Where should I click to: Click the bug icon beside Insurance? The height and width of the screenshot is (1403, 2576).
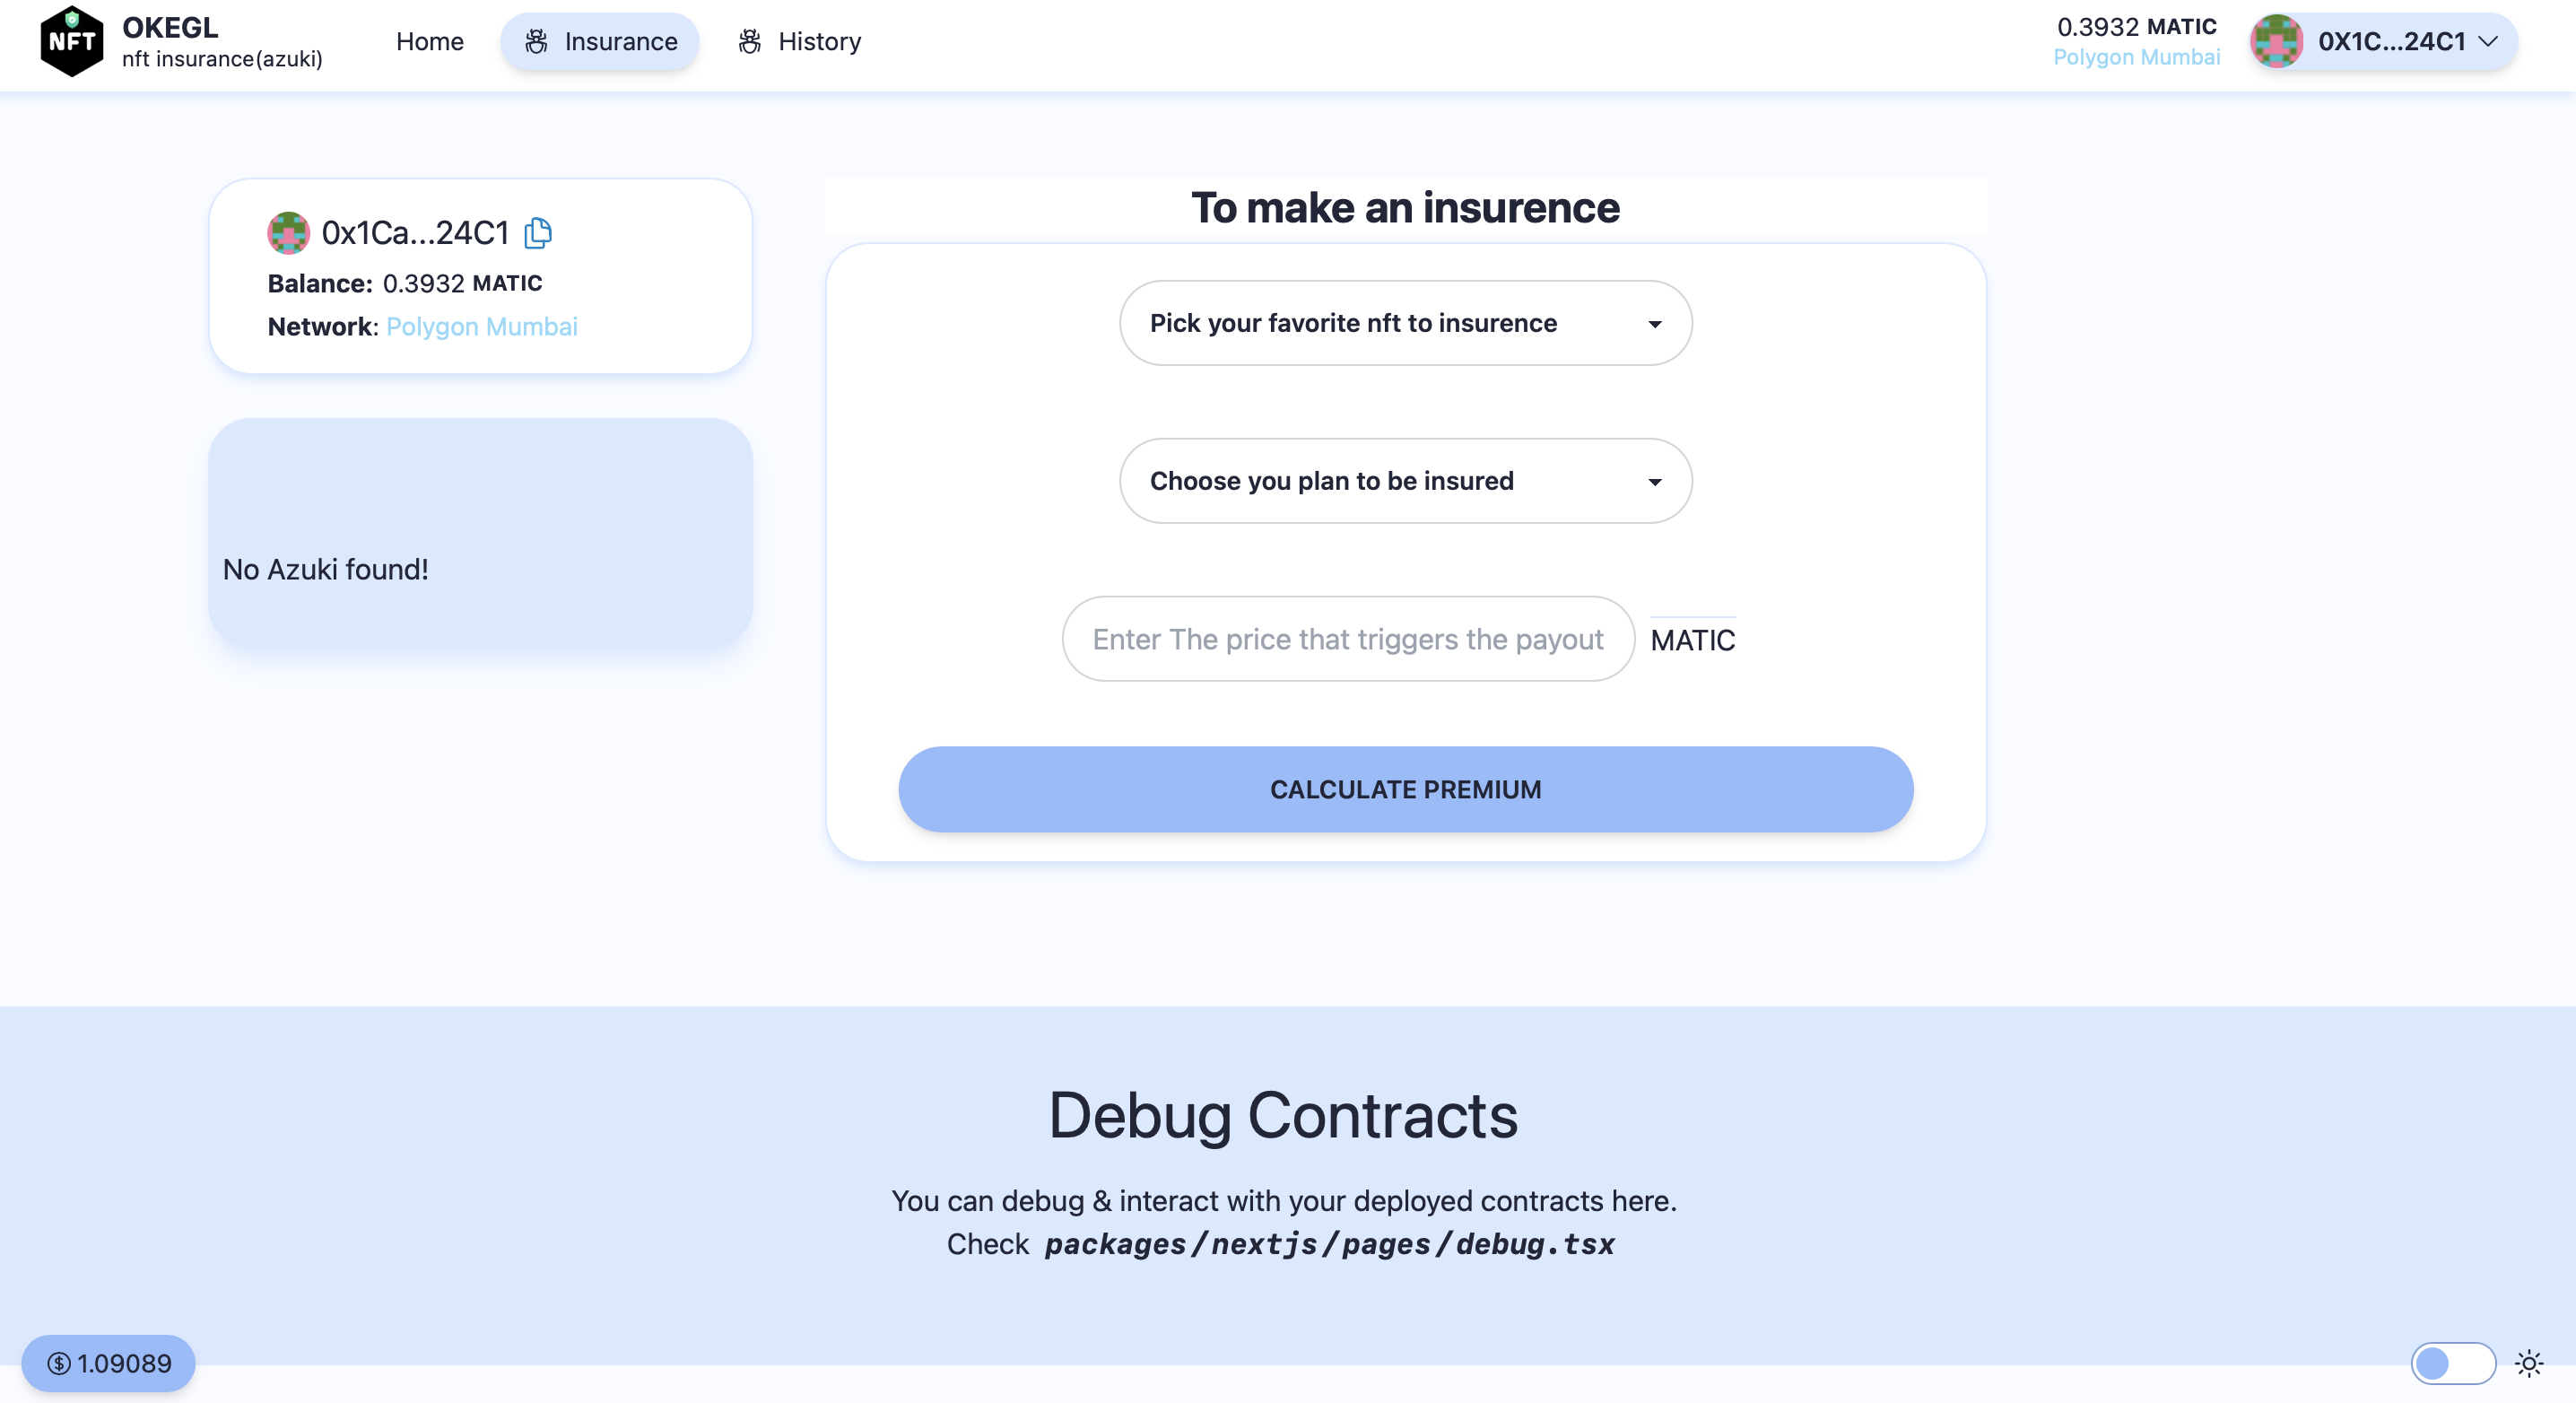tap(536, 41)
